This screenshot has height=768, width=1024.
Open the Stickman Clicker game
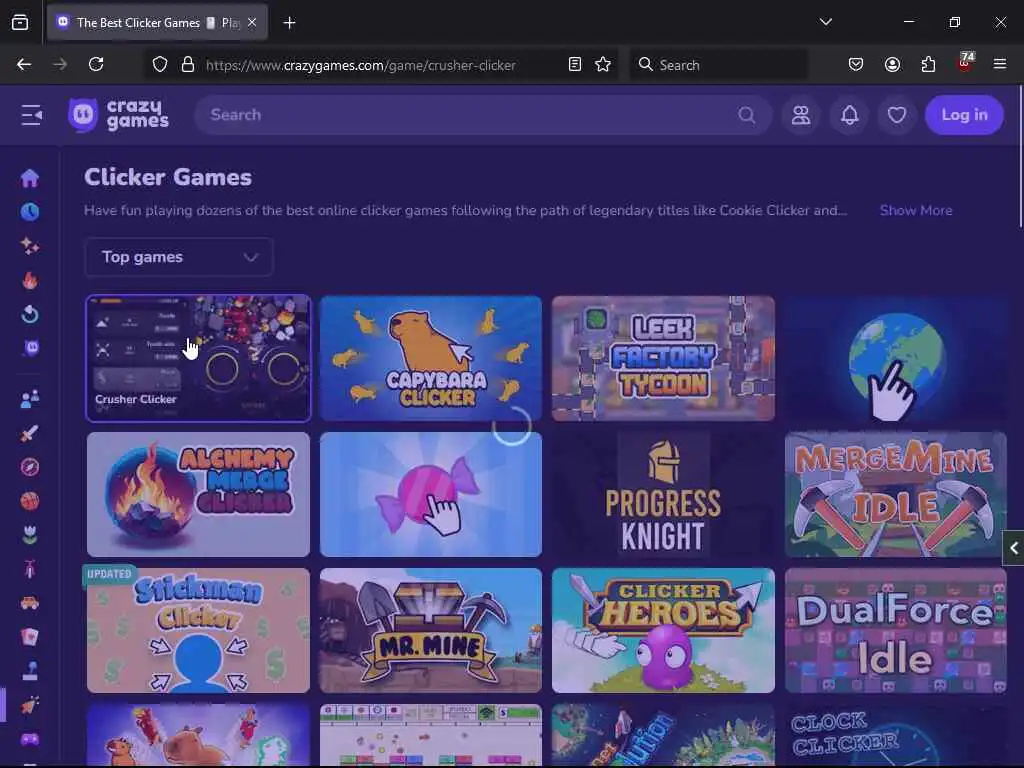198,630
